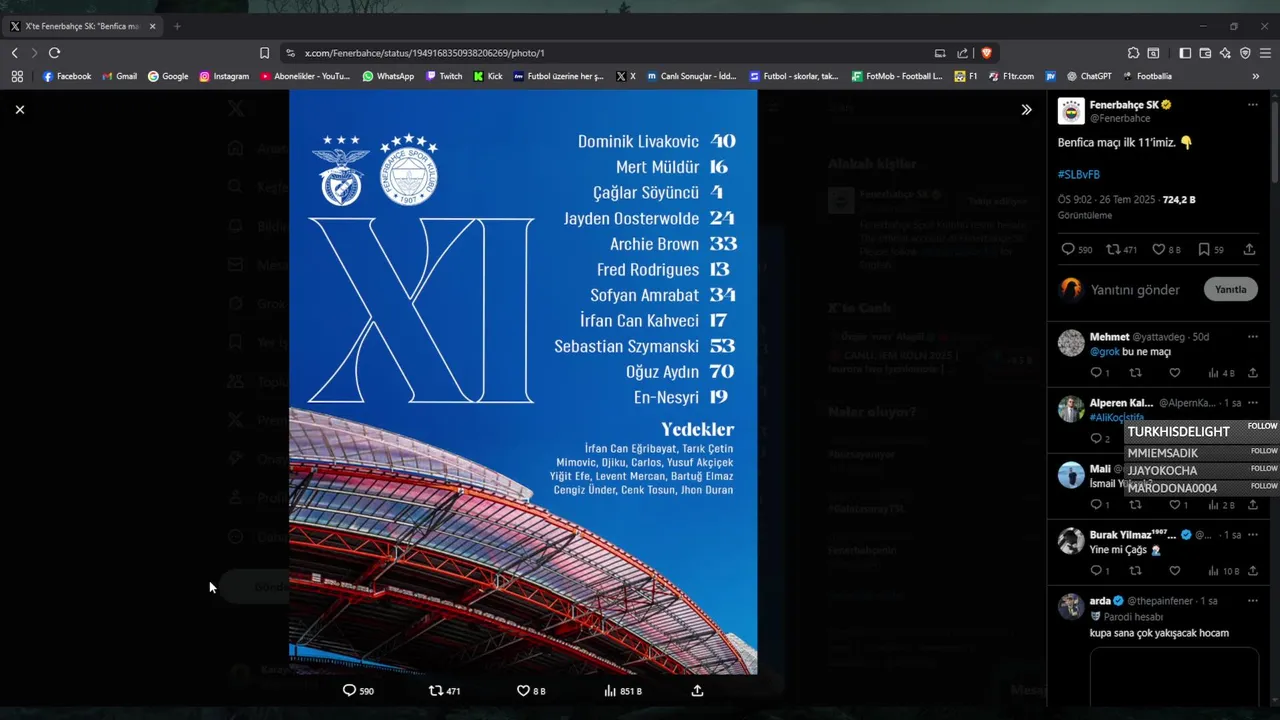This screenshot has height=720, width=1280.
Task: Share icon below the lineup photo
Action: click(697, 690)
